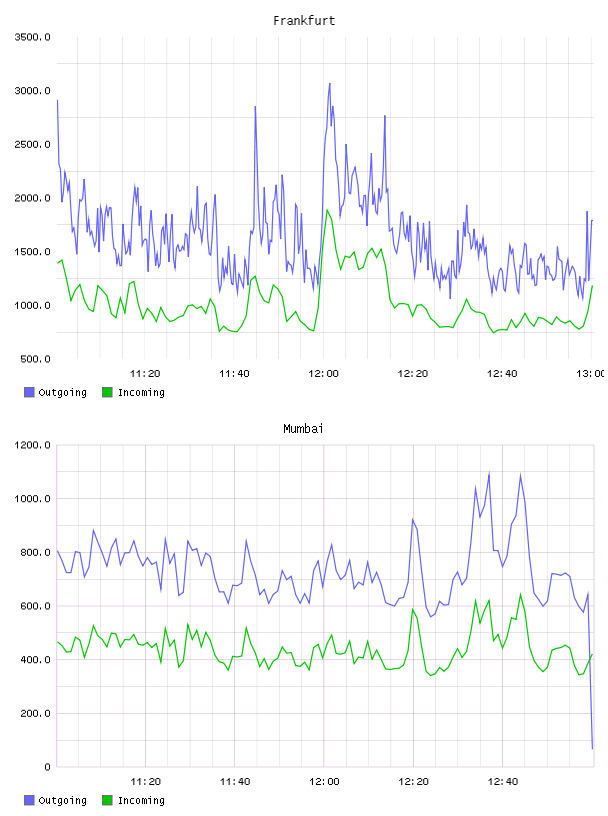
Task: Click the 800.0 label on the Mumbai y-axis
Action: 35,552
